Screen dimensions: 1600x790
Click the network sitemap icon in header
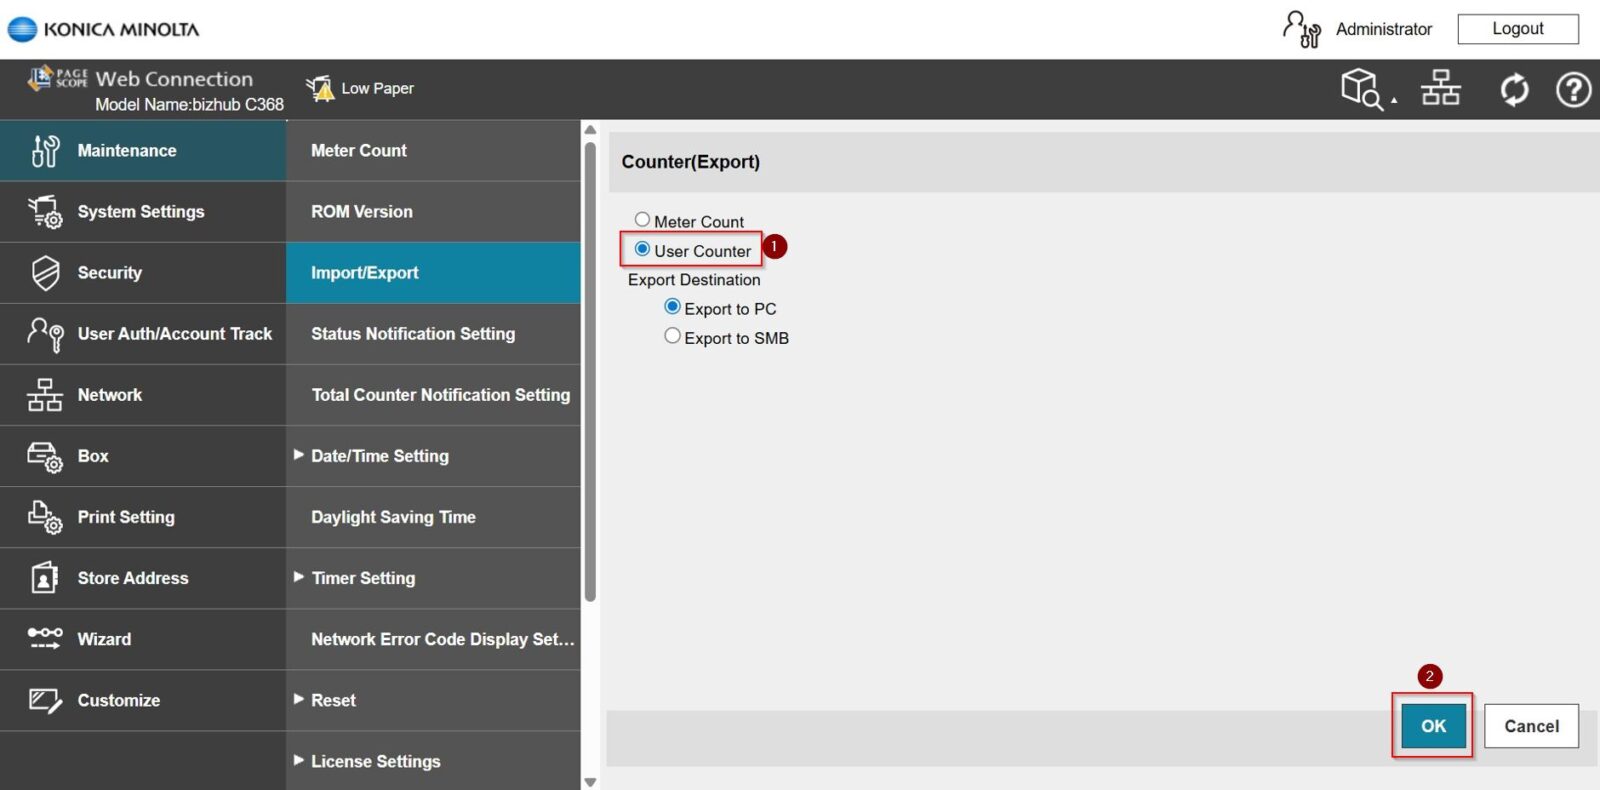point(1441,88)
